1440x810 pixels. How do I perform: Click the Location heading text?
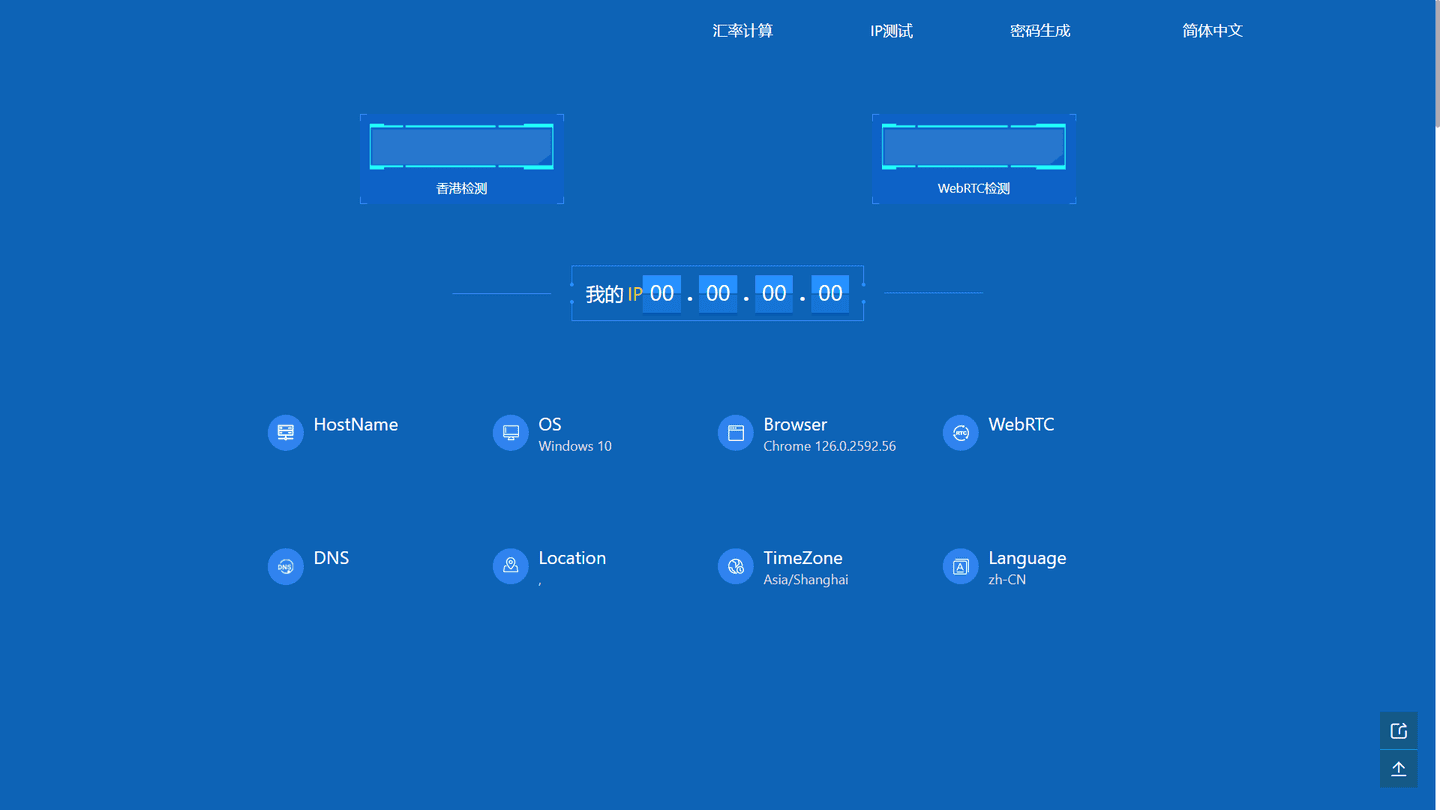coord(572,558)
